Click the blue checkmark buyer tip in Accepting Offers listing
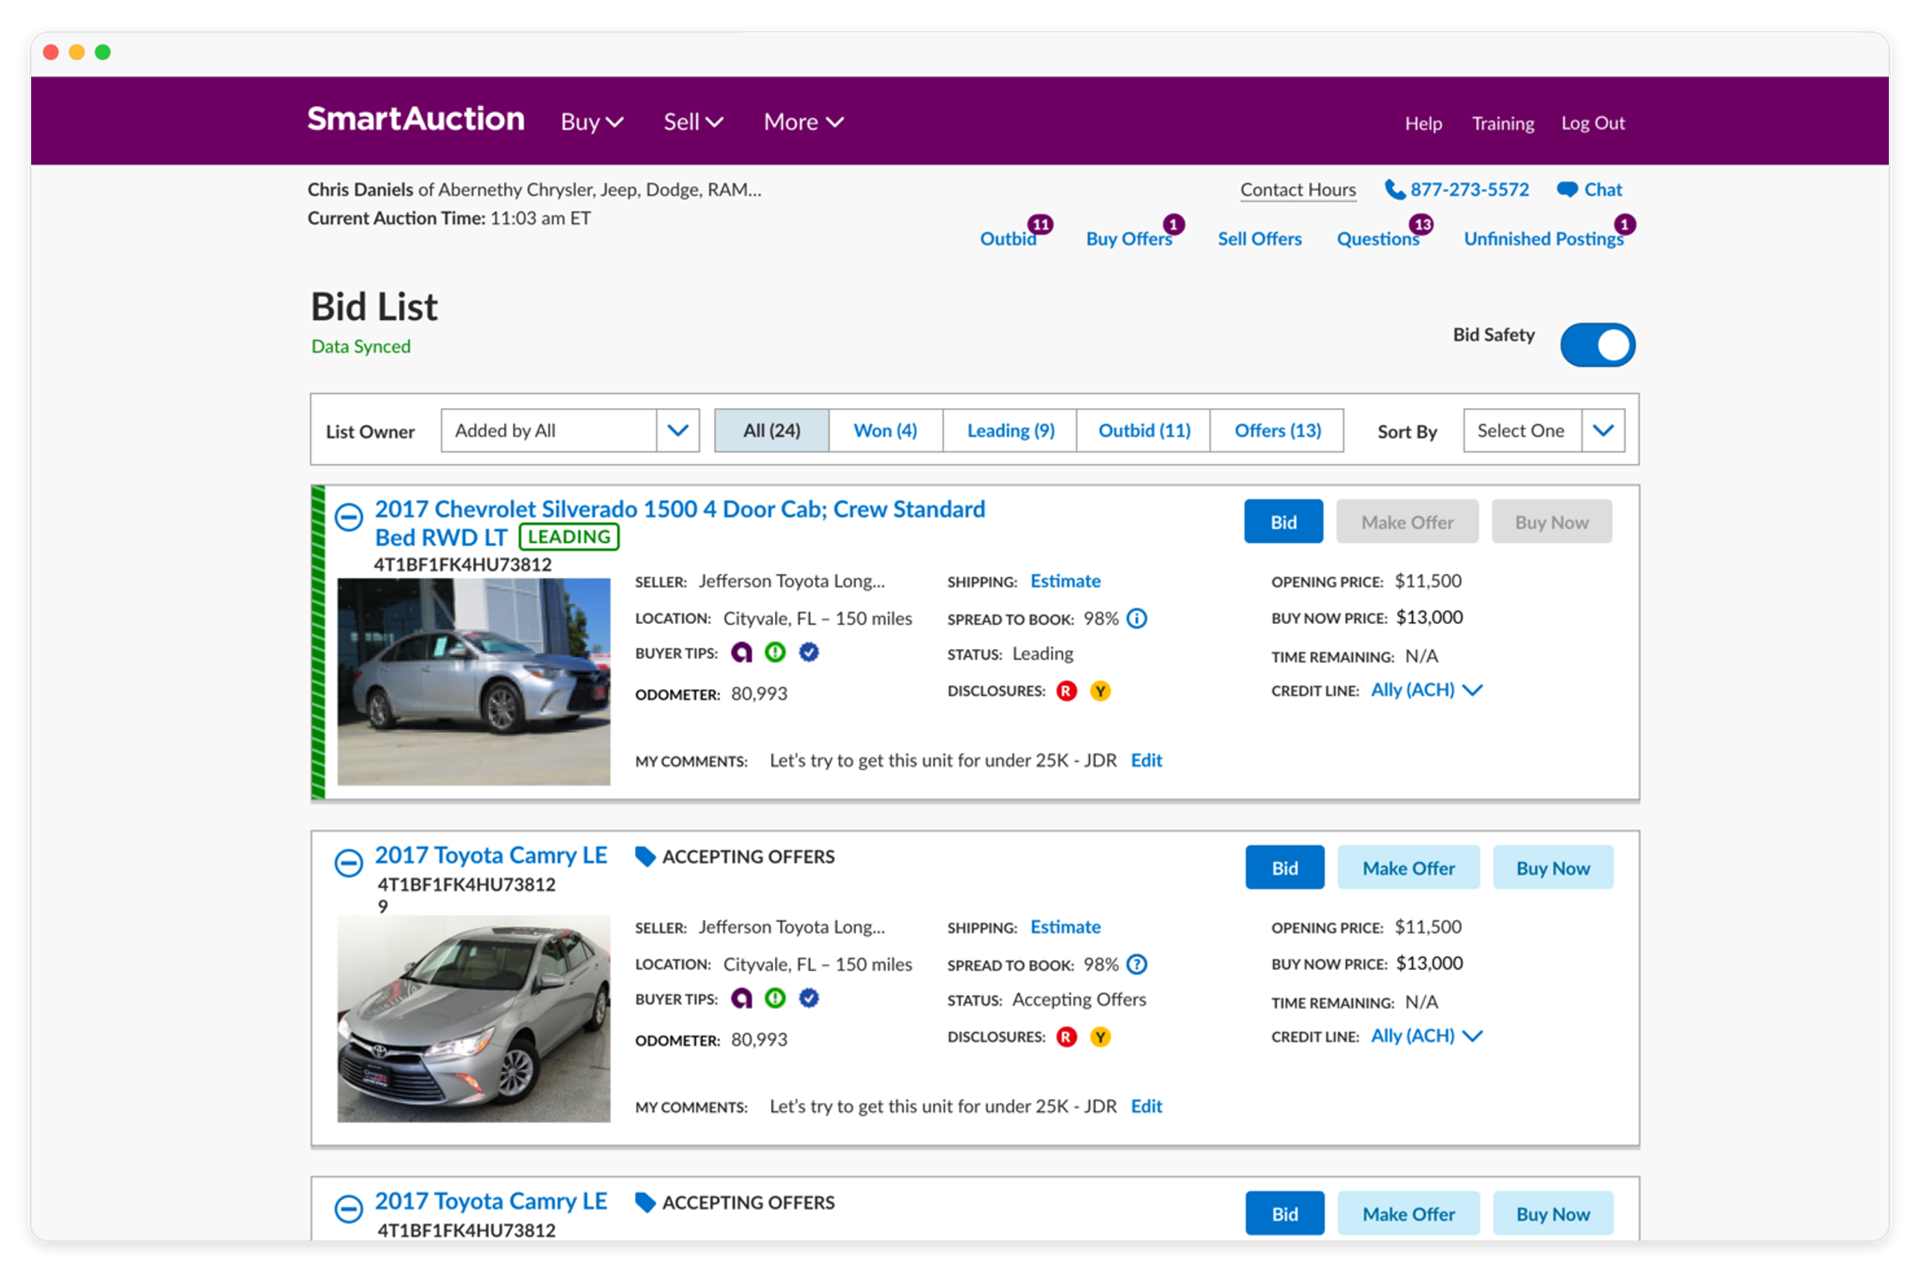 pos(809,999)
